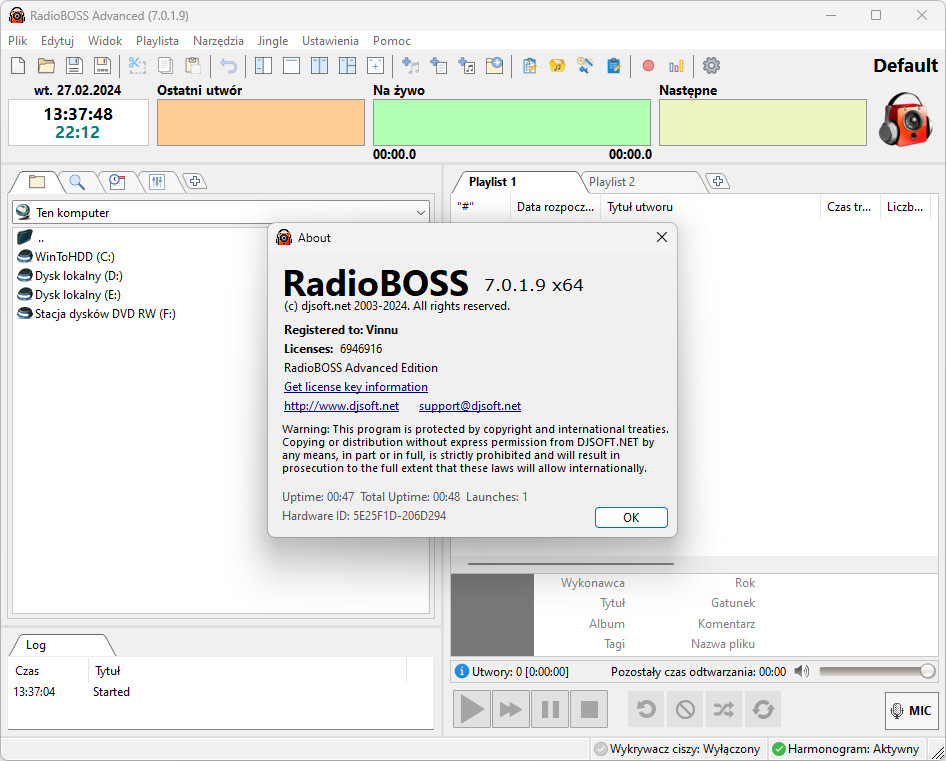Open the scheduler clipboard icon

point(530,65)
